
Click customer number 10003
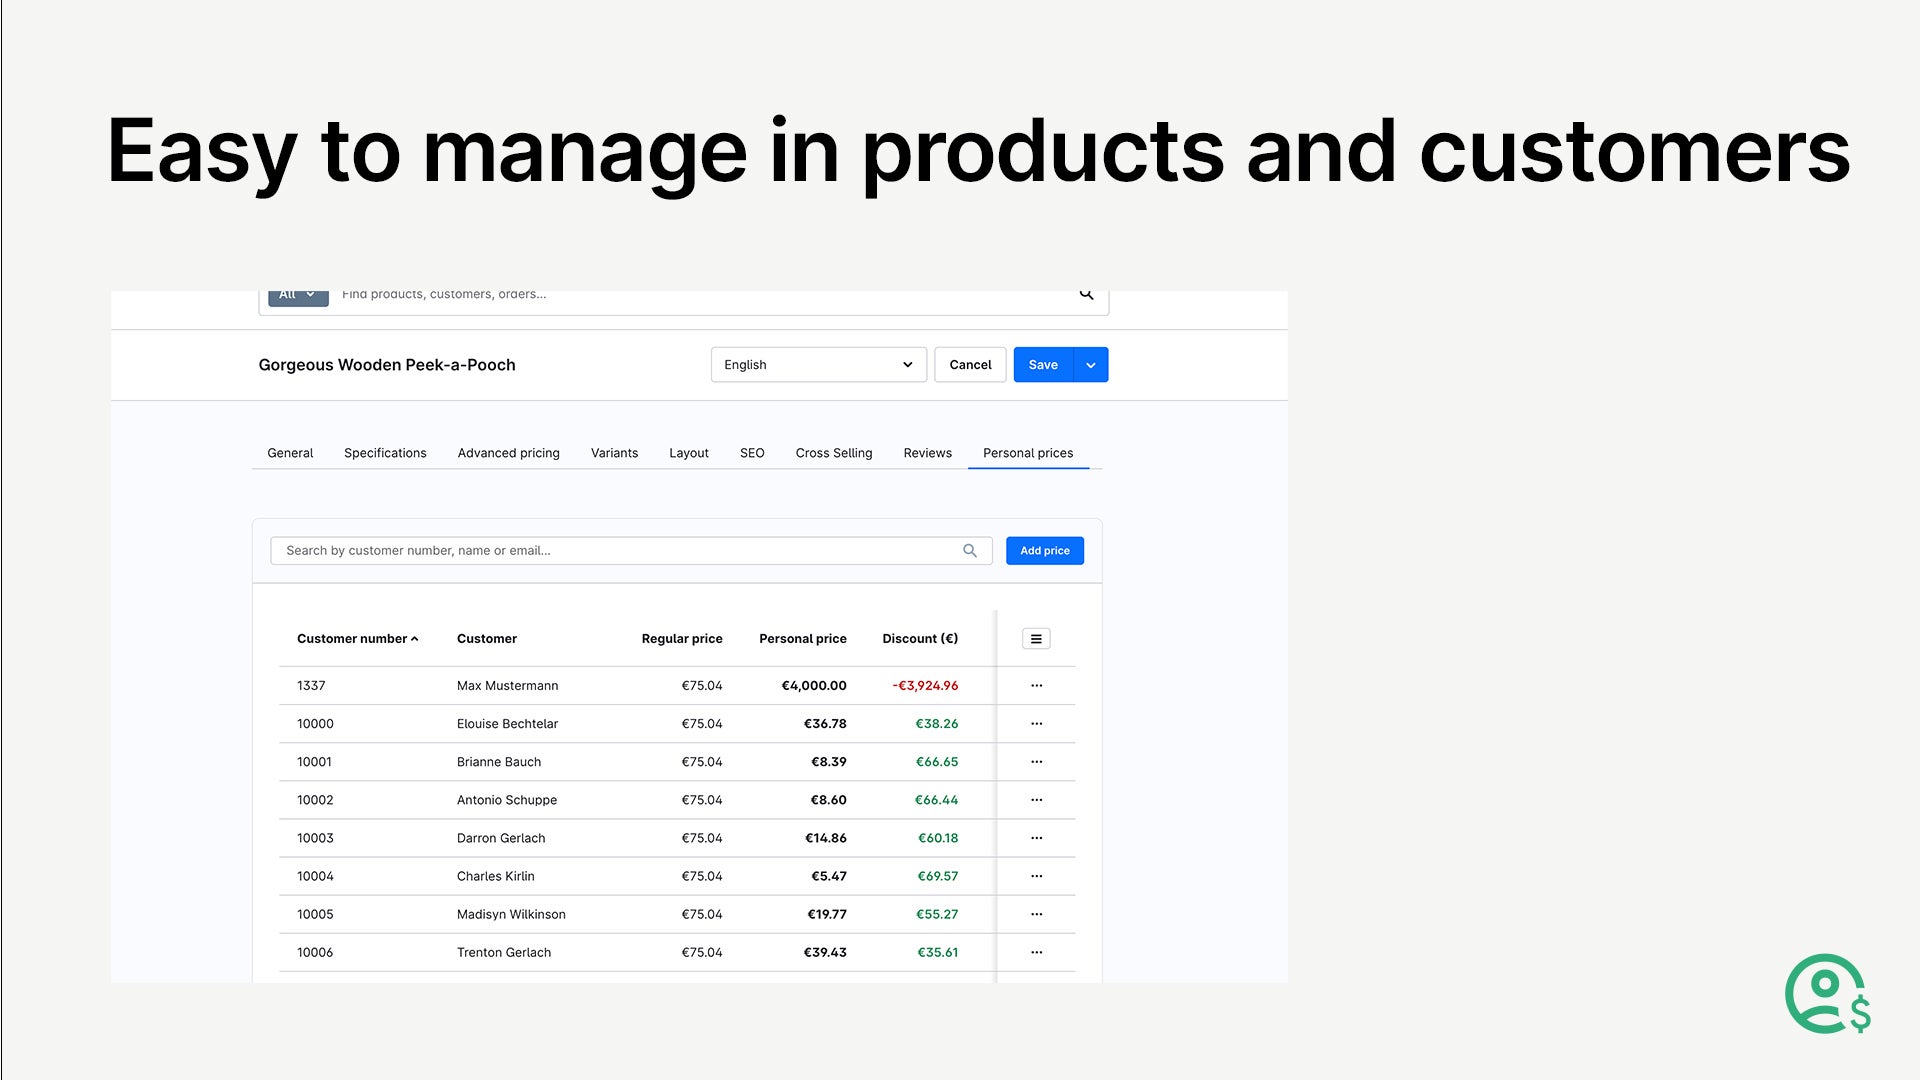315,838
